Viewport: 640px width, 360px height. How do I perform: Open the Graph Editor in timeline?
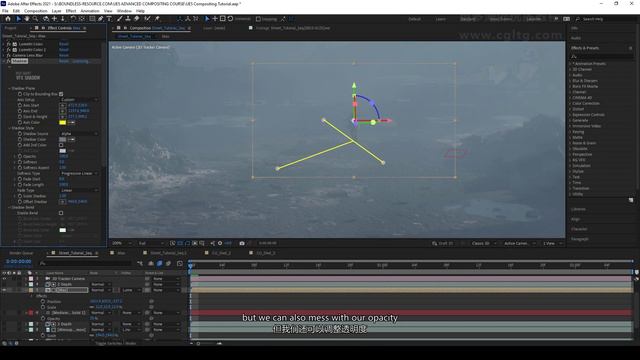tap(180, 263)
